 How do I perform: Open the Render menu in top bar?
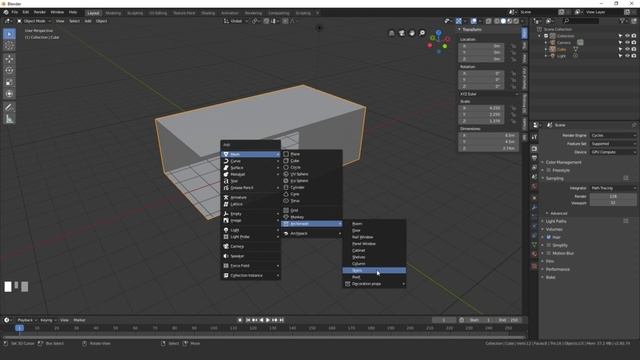coord(40,12)
